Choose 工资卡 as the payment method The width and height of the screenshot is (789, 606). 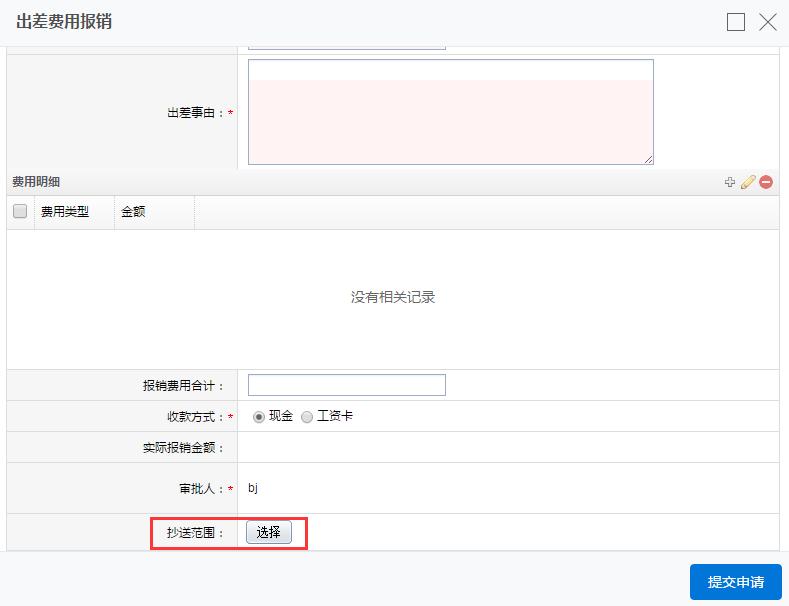coord(307,417)
